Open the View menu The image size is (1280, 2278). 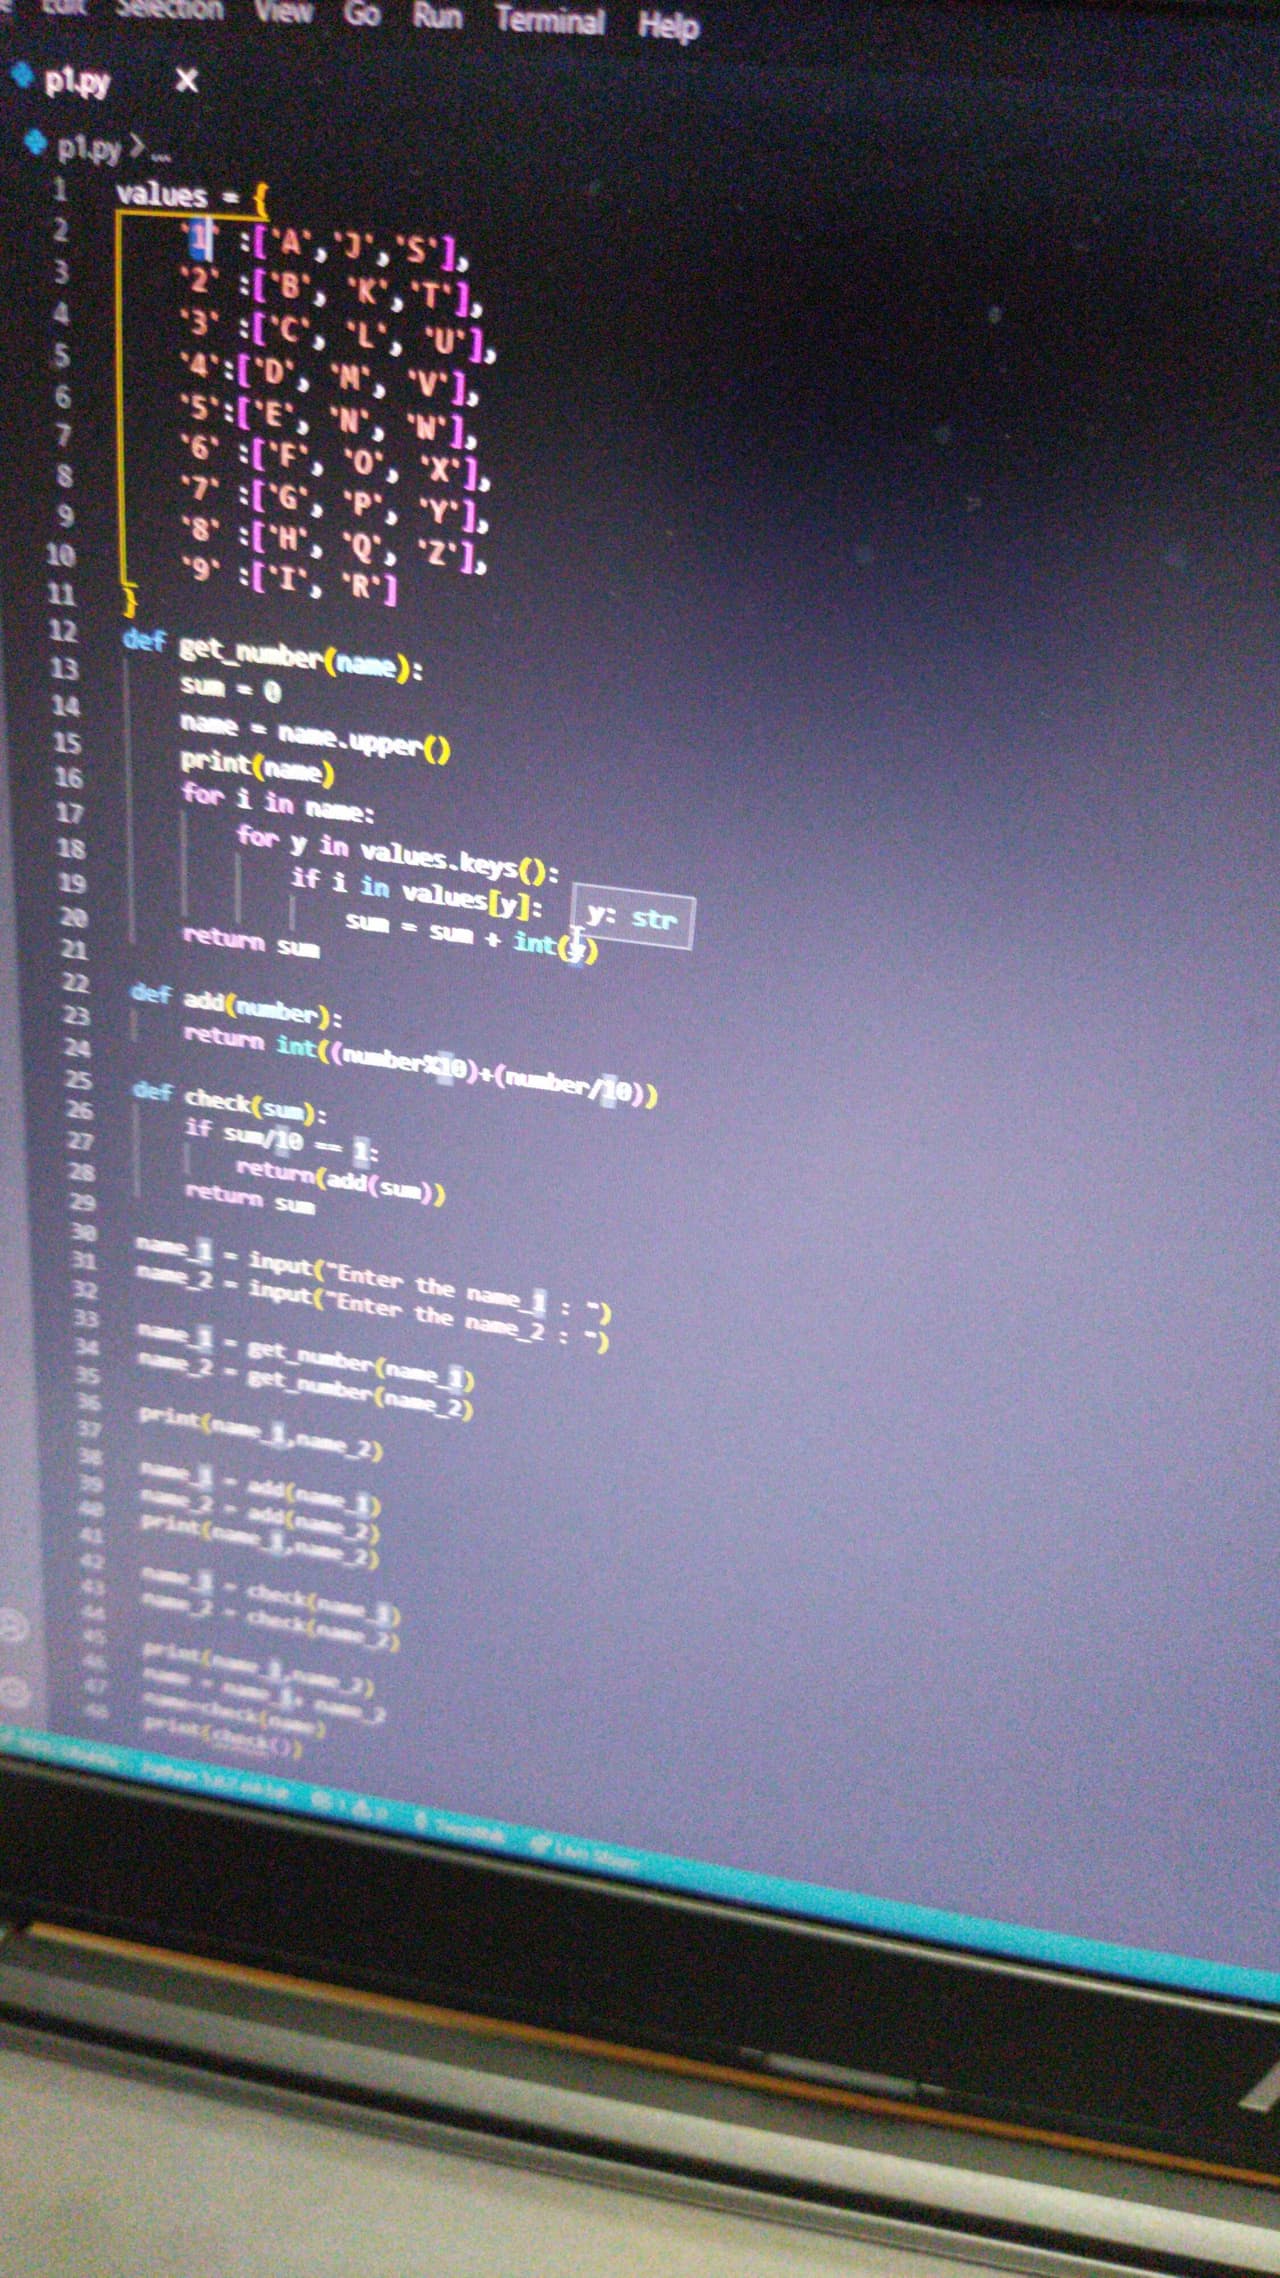click(283, 11)
